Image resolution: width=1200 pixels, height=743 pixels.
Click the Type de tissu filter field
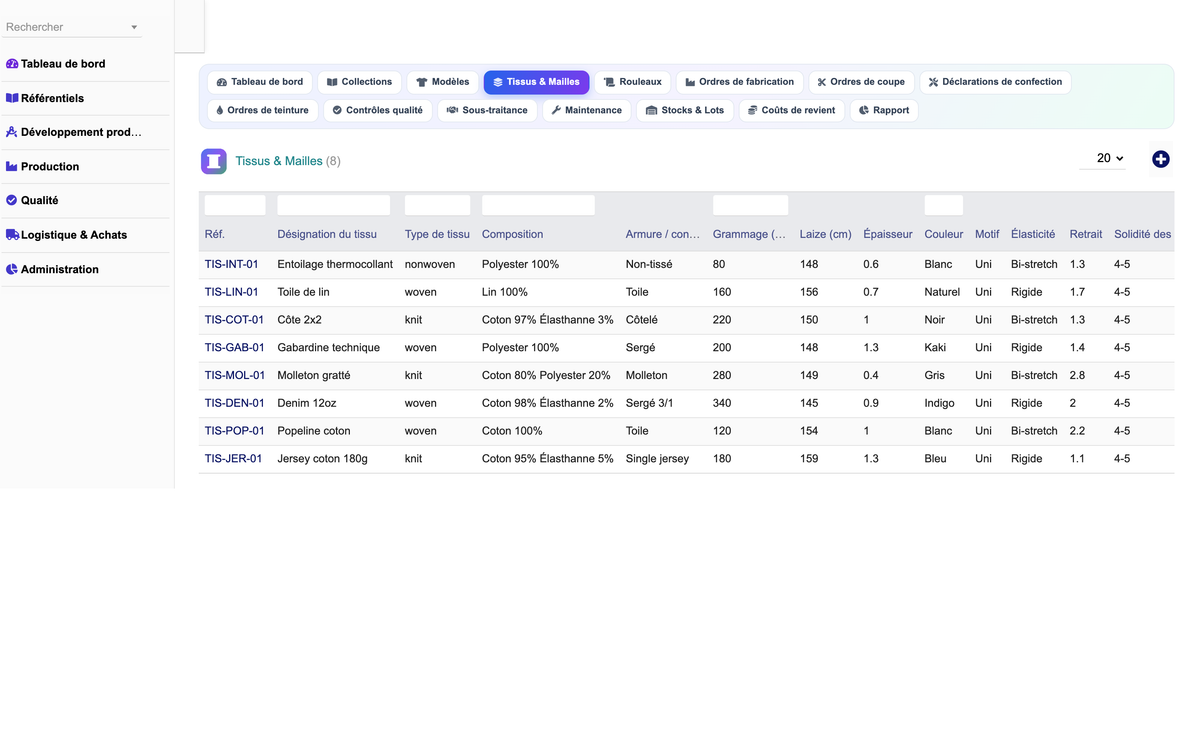(x=437, y=205)
